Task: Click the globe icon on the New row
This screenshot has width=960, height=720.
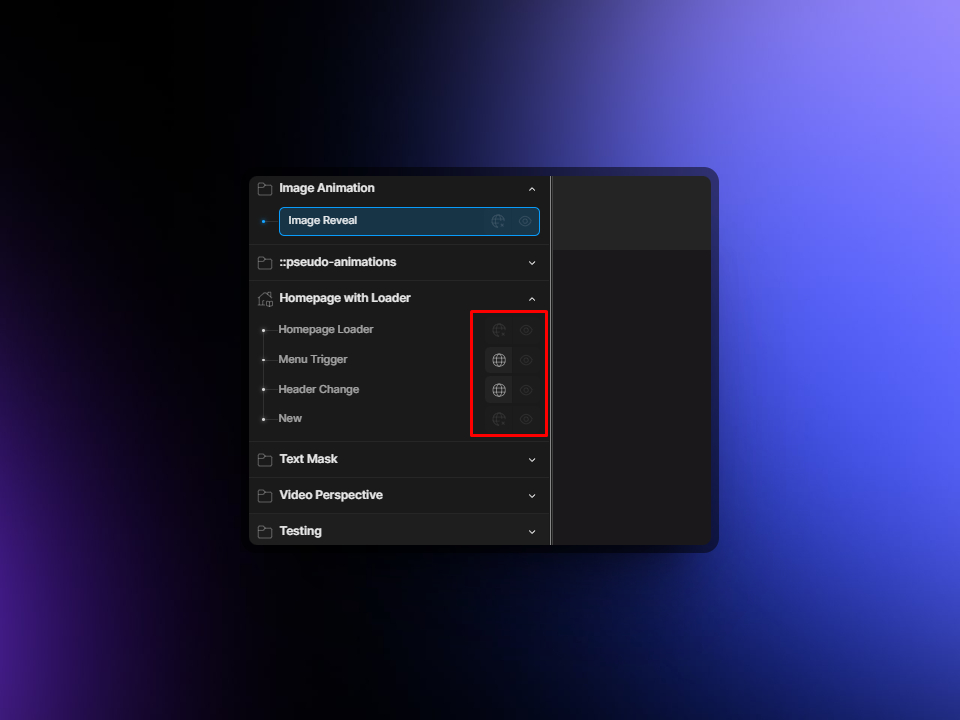Action: 499,419
